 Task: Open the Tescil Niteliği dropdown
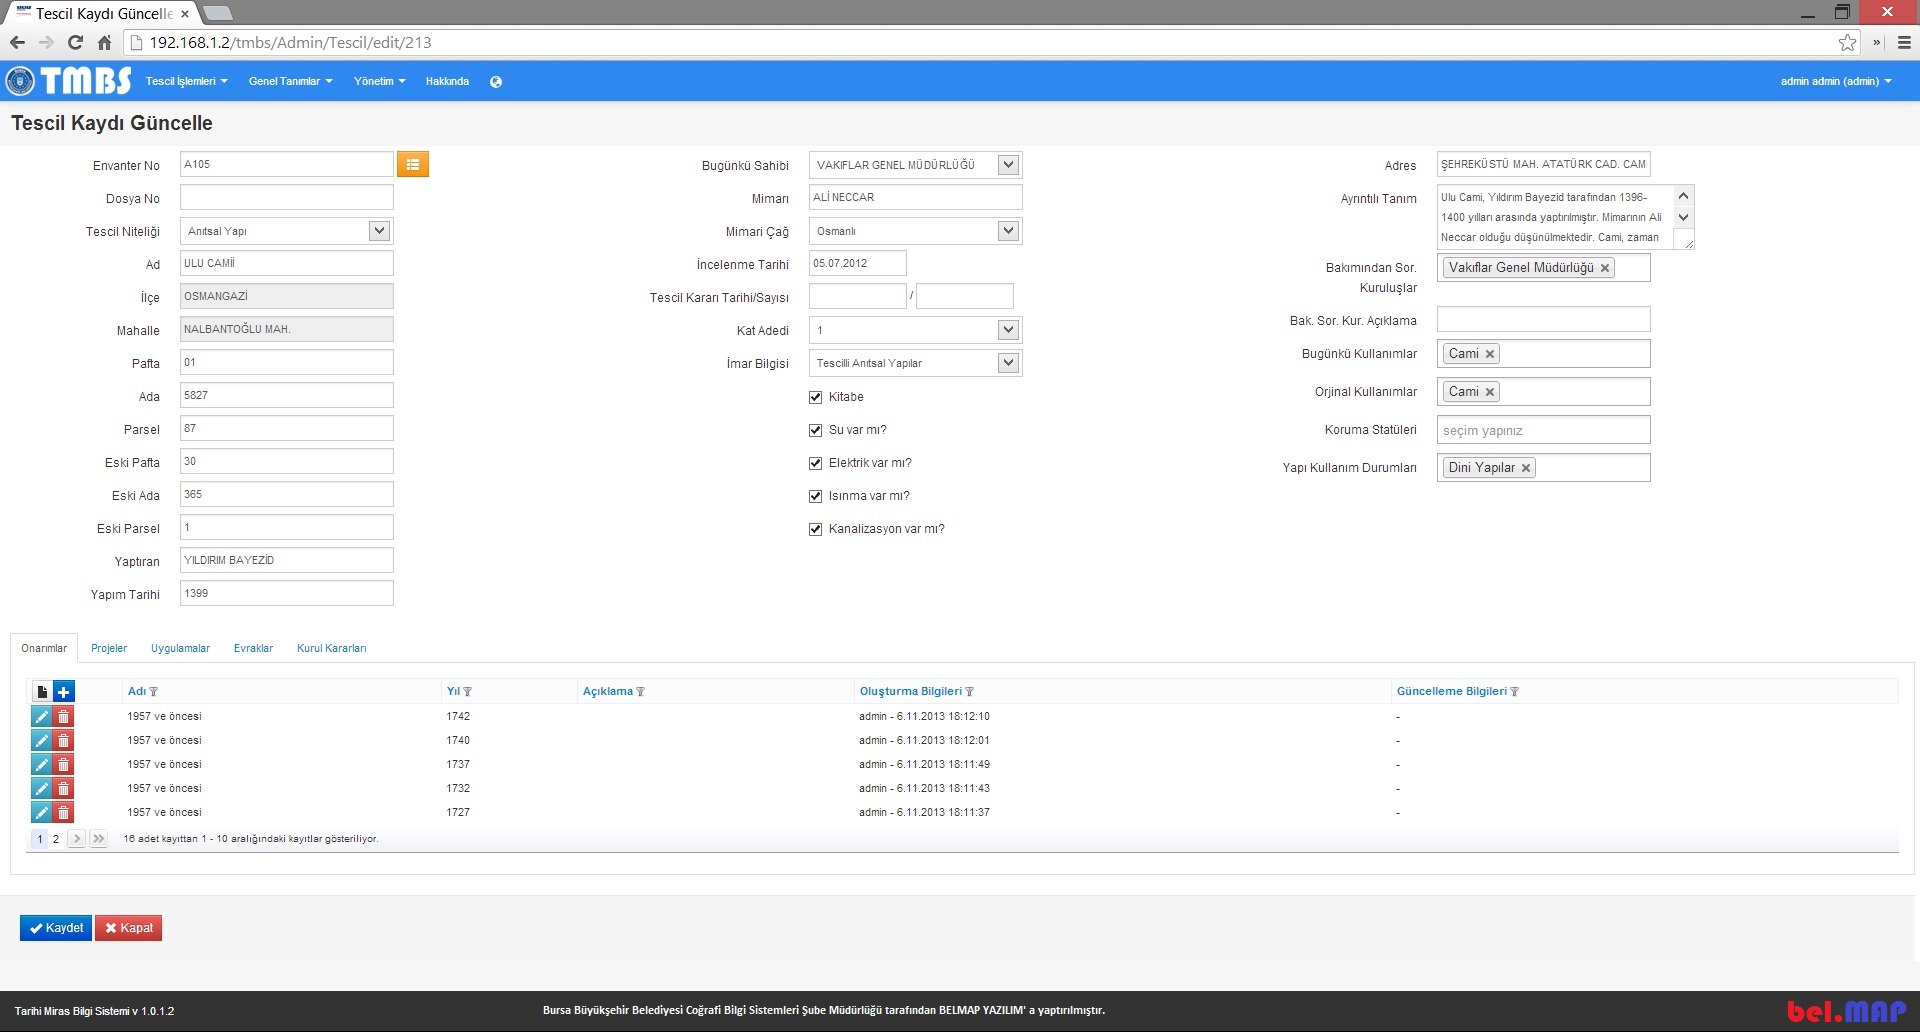coord(379,231)
